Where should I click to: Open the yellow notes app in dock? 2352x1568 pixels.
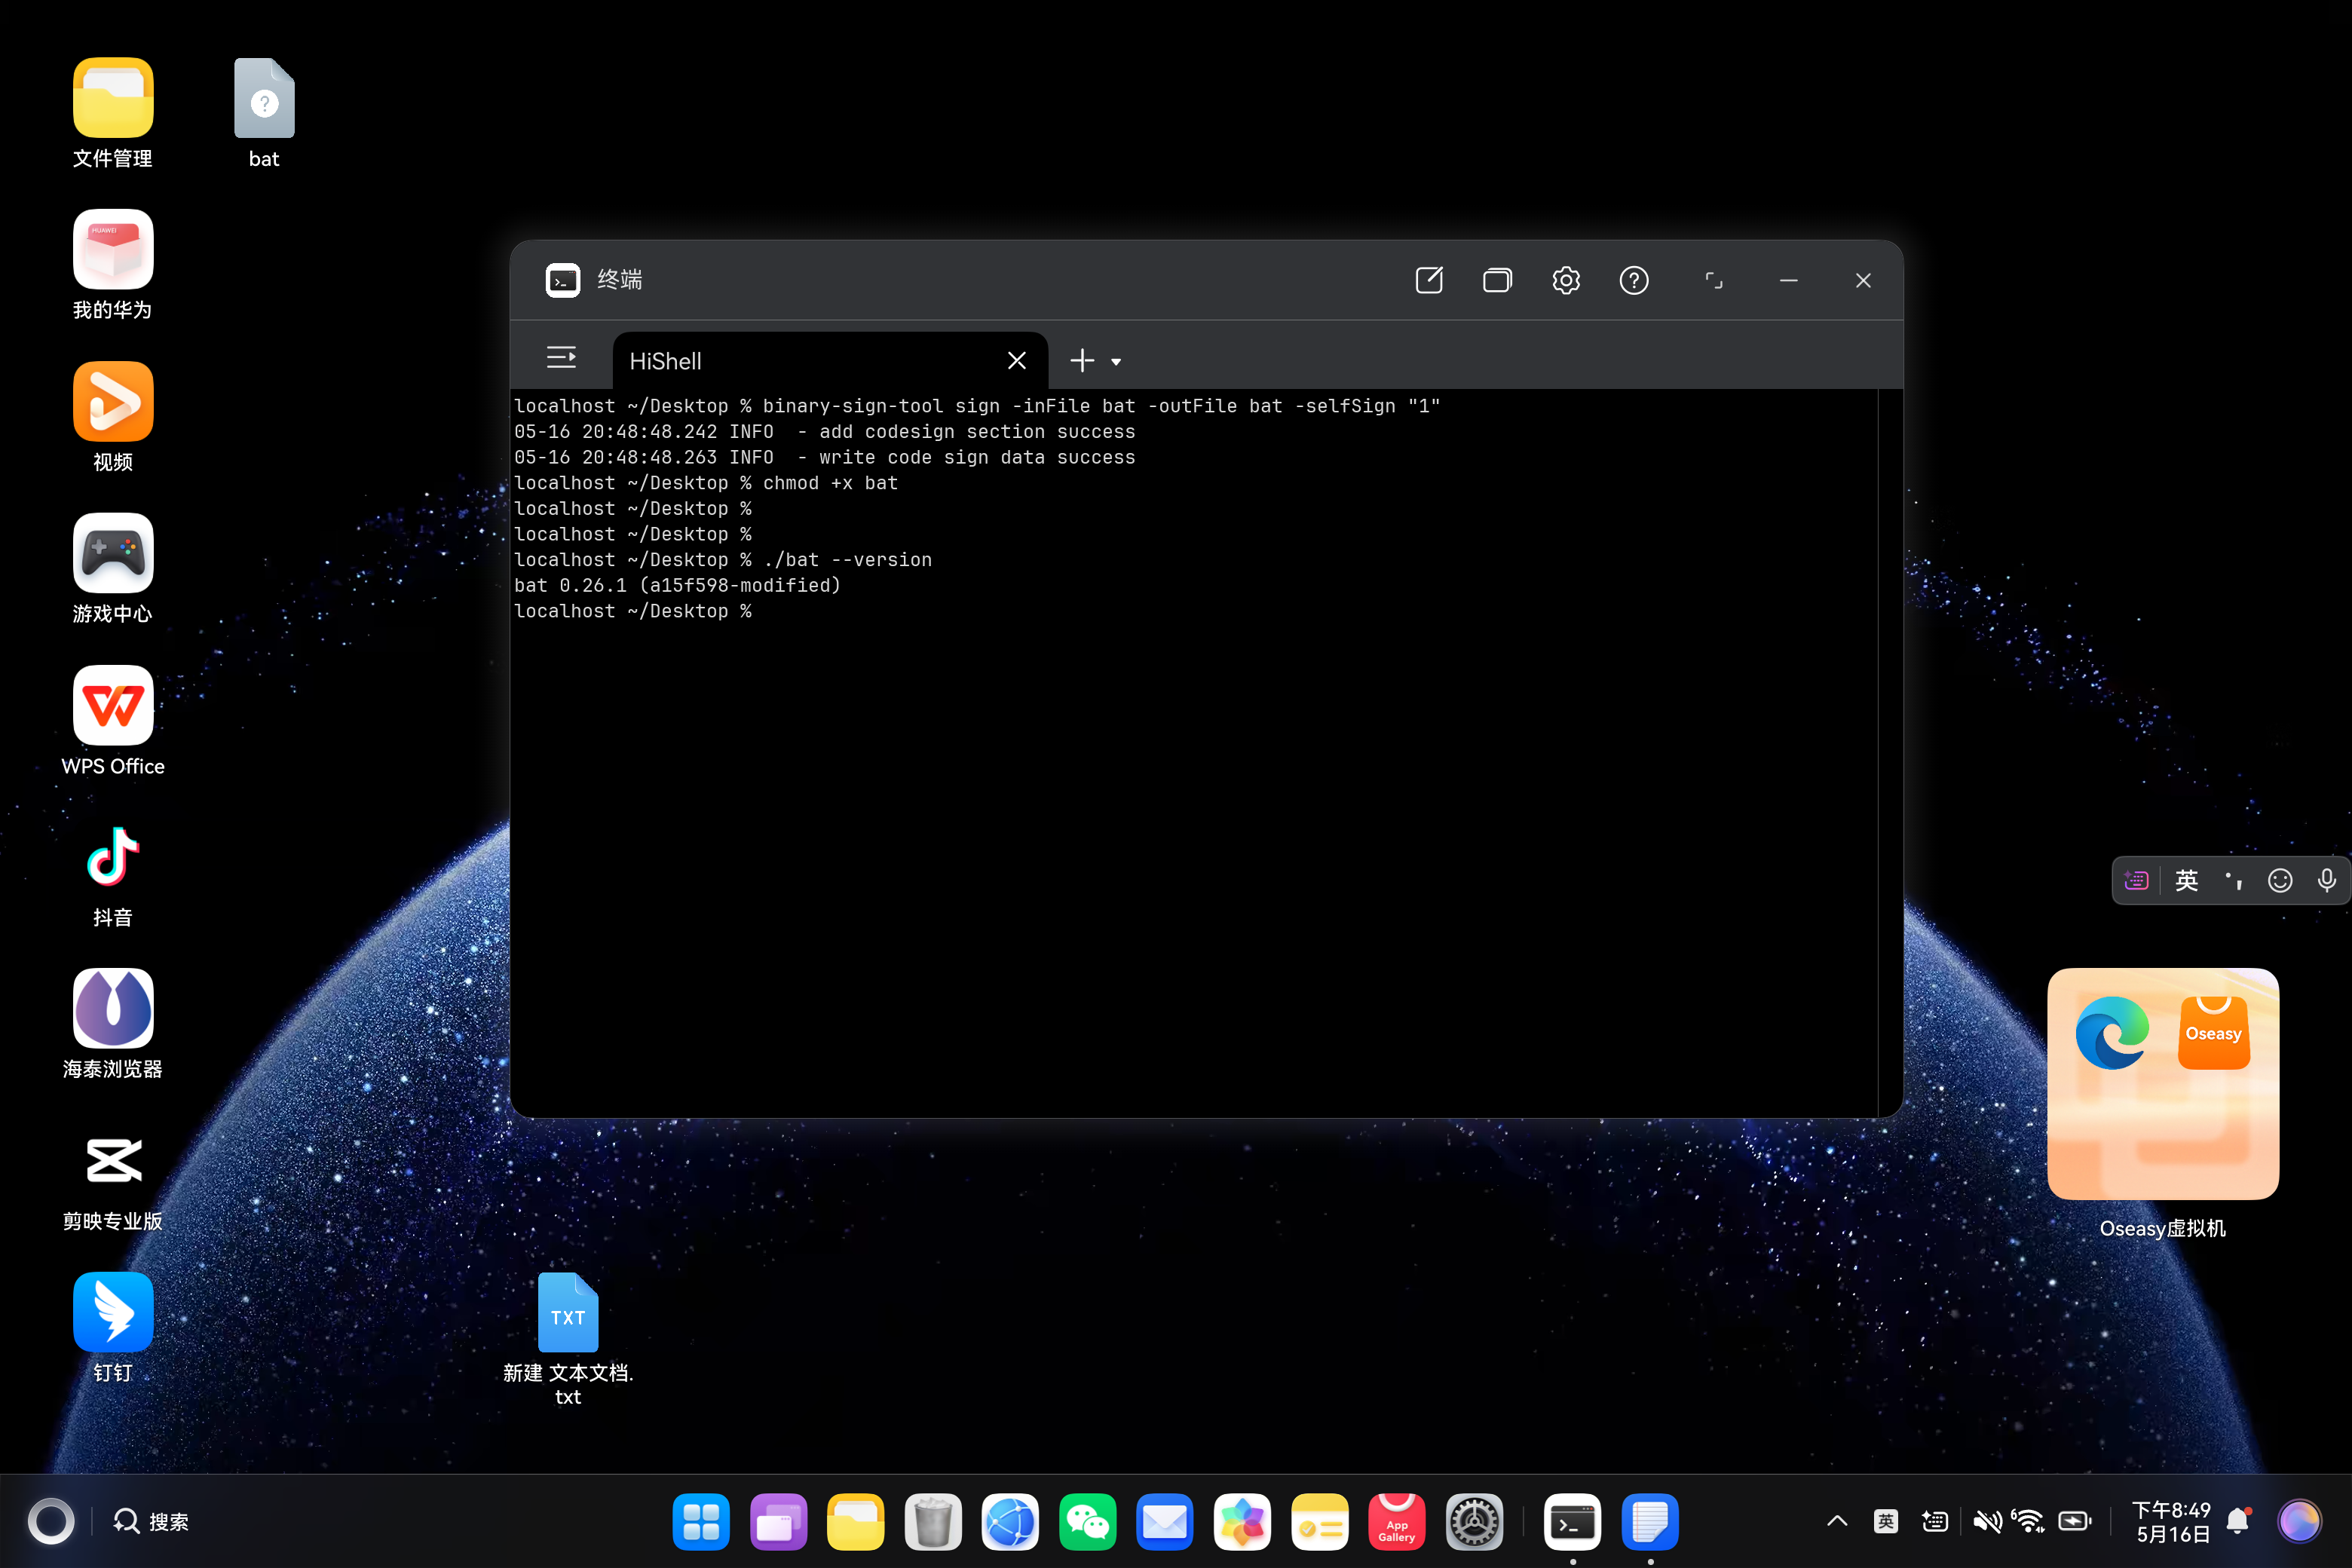click(1320, 1522)
